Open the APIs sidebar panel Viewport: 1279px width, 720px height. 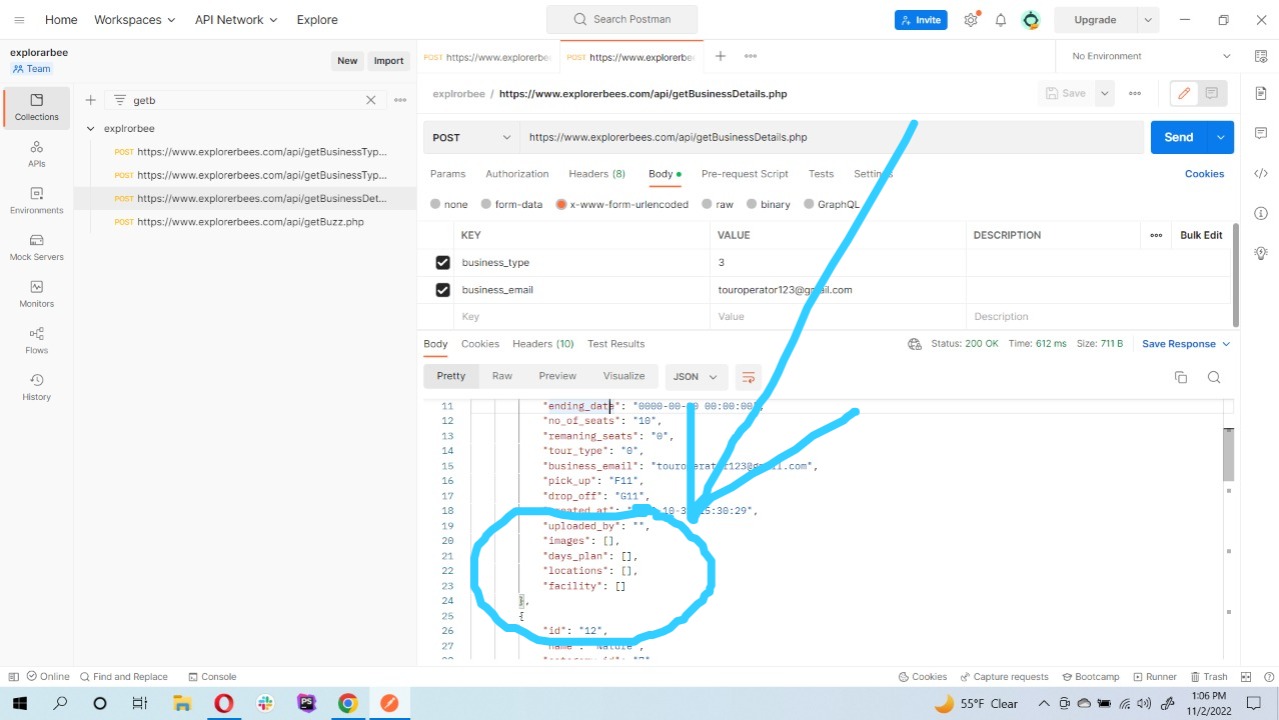[37, 154]
